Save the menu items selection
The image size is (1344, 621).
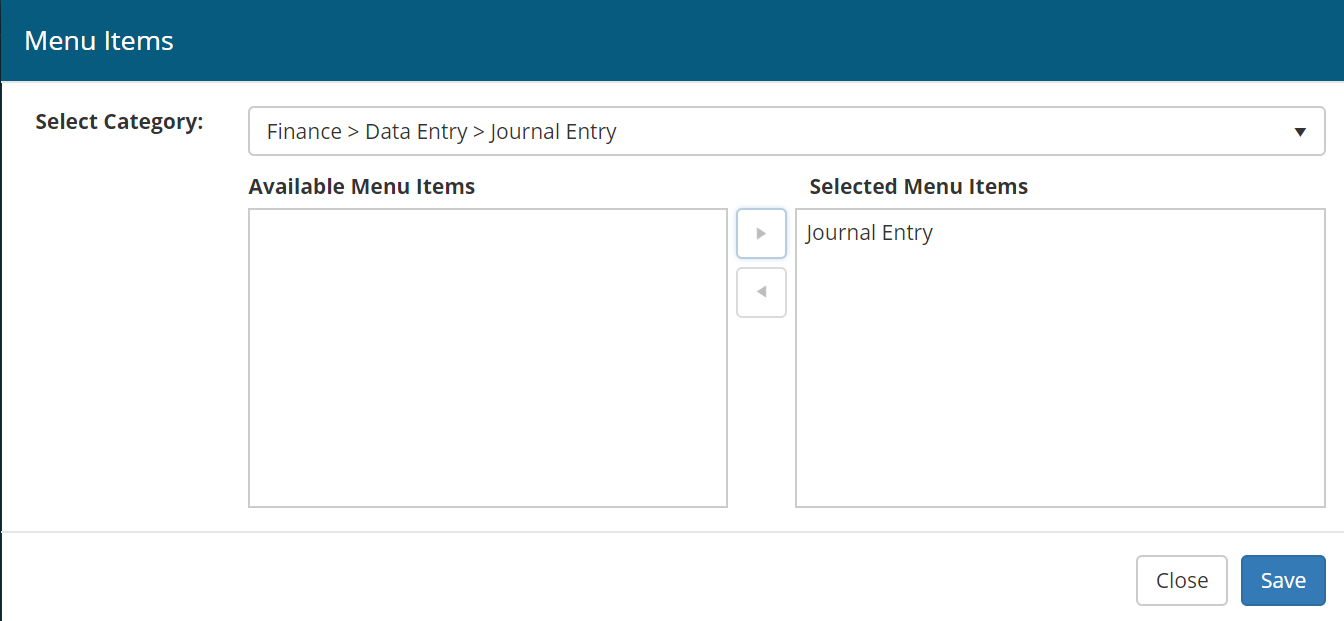click(1282, 581)
